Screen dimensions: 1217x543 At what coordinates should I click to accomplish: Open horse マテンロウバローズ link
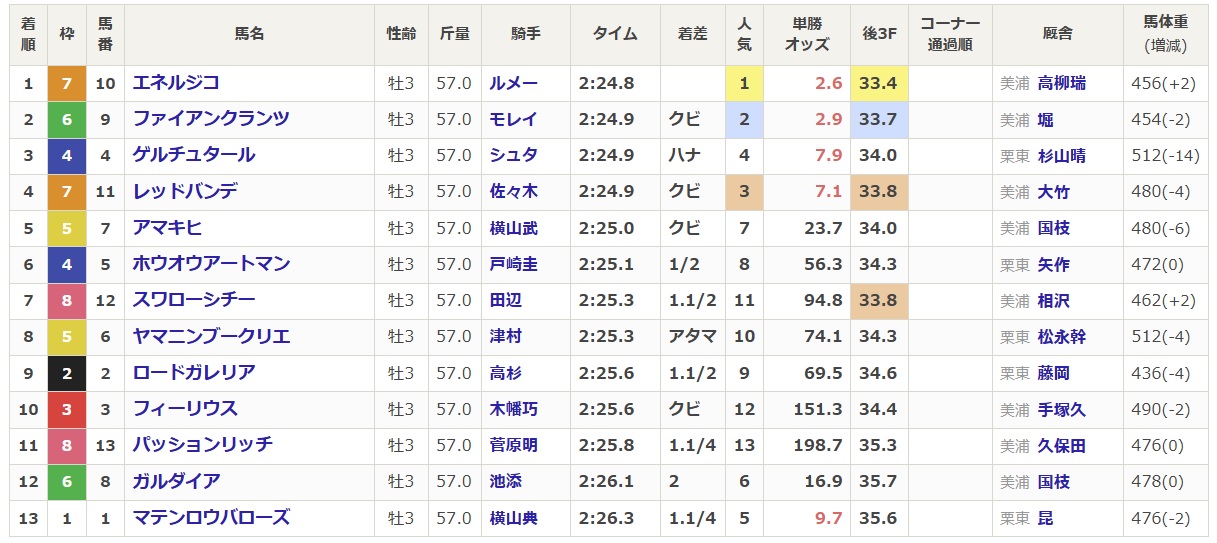point(211,518)
